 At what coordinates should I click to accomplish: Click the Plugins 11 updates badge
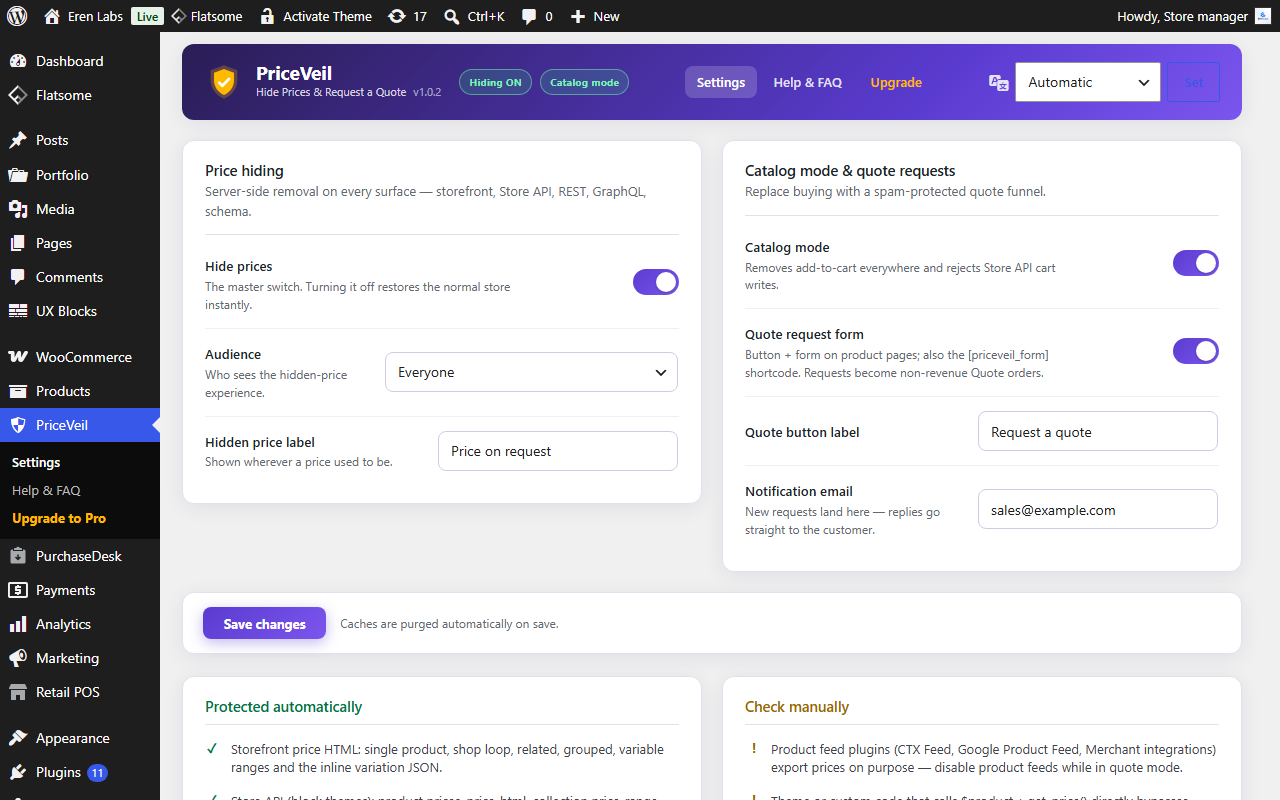point(97,772)
